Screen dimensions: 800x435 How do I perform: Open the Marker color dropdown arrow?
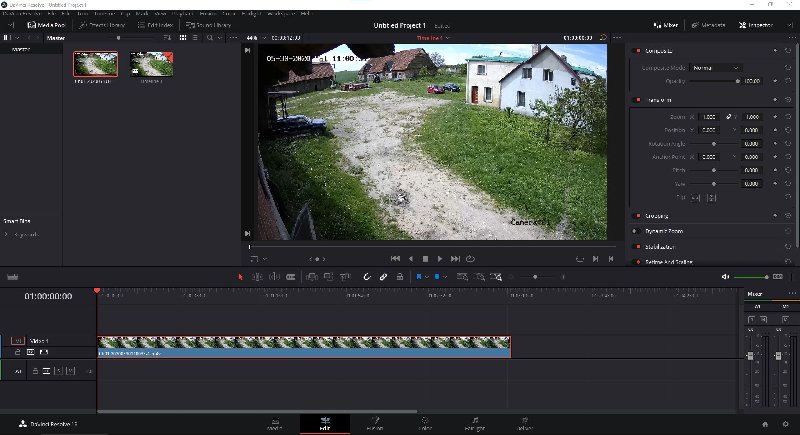[x=445, y=277]
